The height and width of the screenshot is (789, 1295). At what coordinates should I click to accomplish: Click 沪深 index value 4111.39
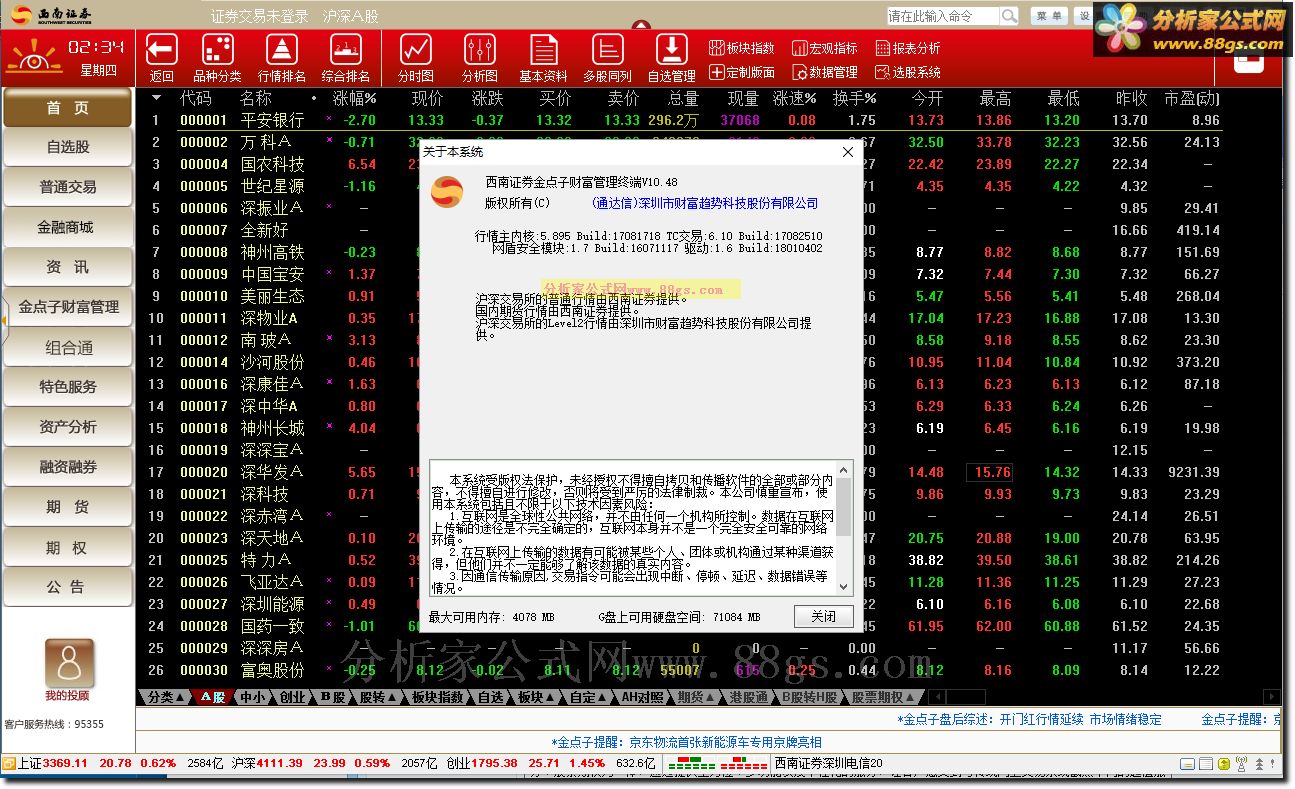tap(281, 764)
